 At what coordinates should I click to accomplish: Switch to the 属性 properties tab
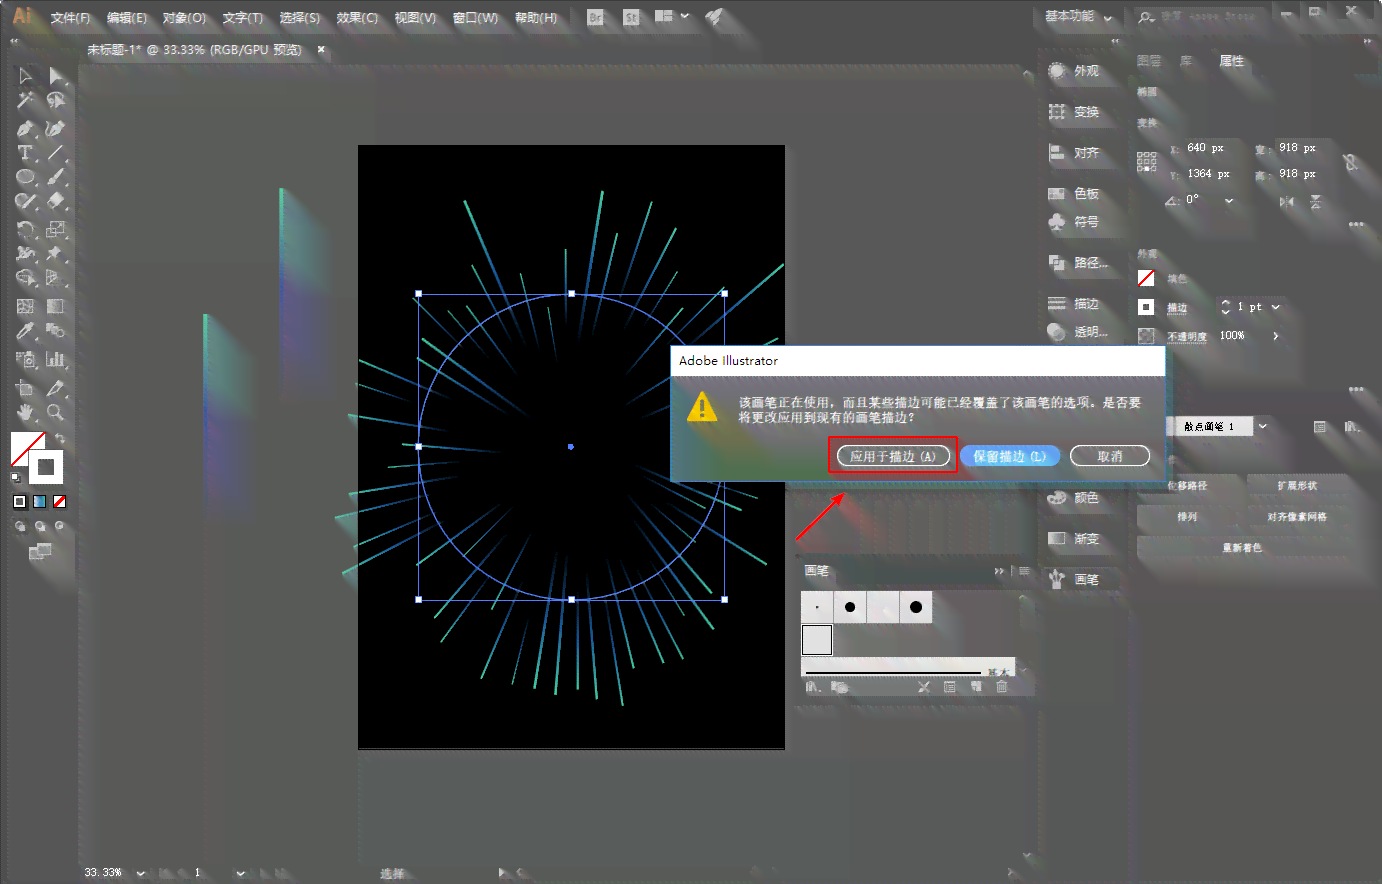(1232, 61)
